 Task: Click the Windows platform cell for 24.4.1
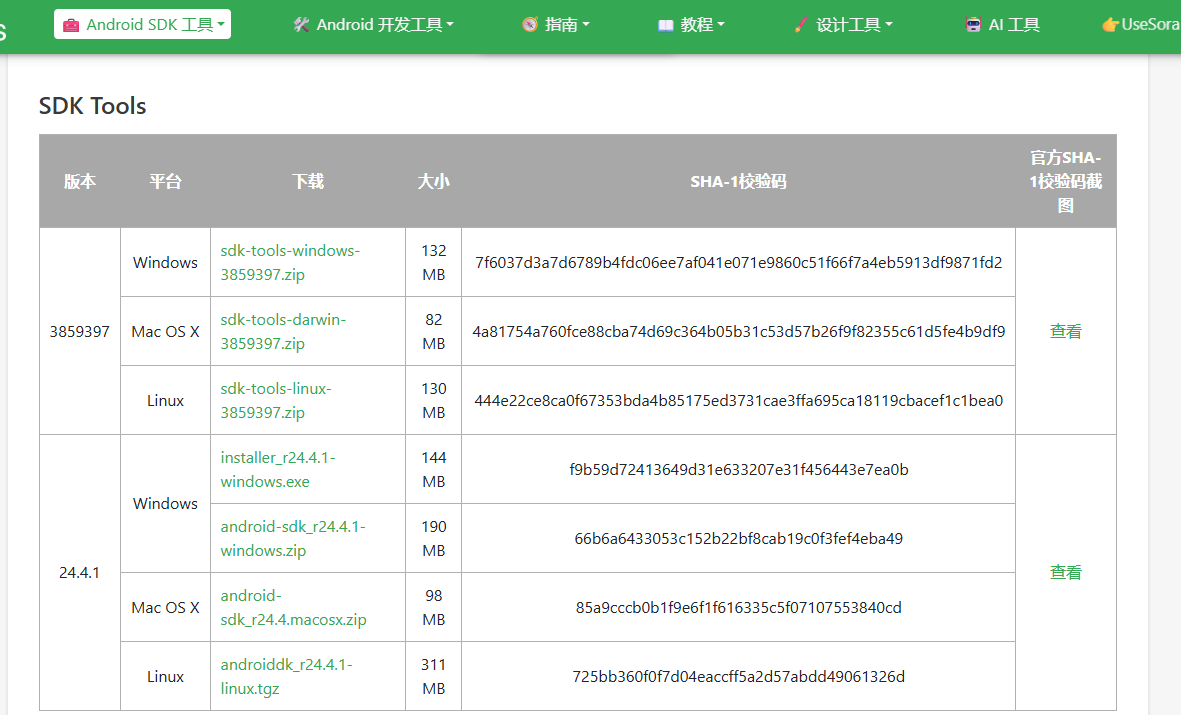[165, 503]
